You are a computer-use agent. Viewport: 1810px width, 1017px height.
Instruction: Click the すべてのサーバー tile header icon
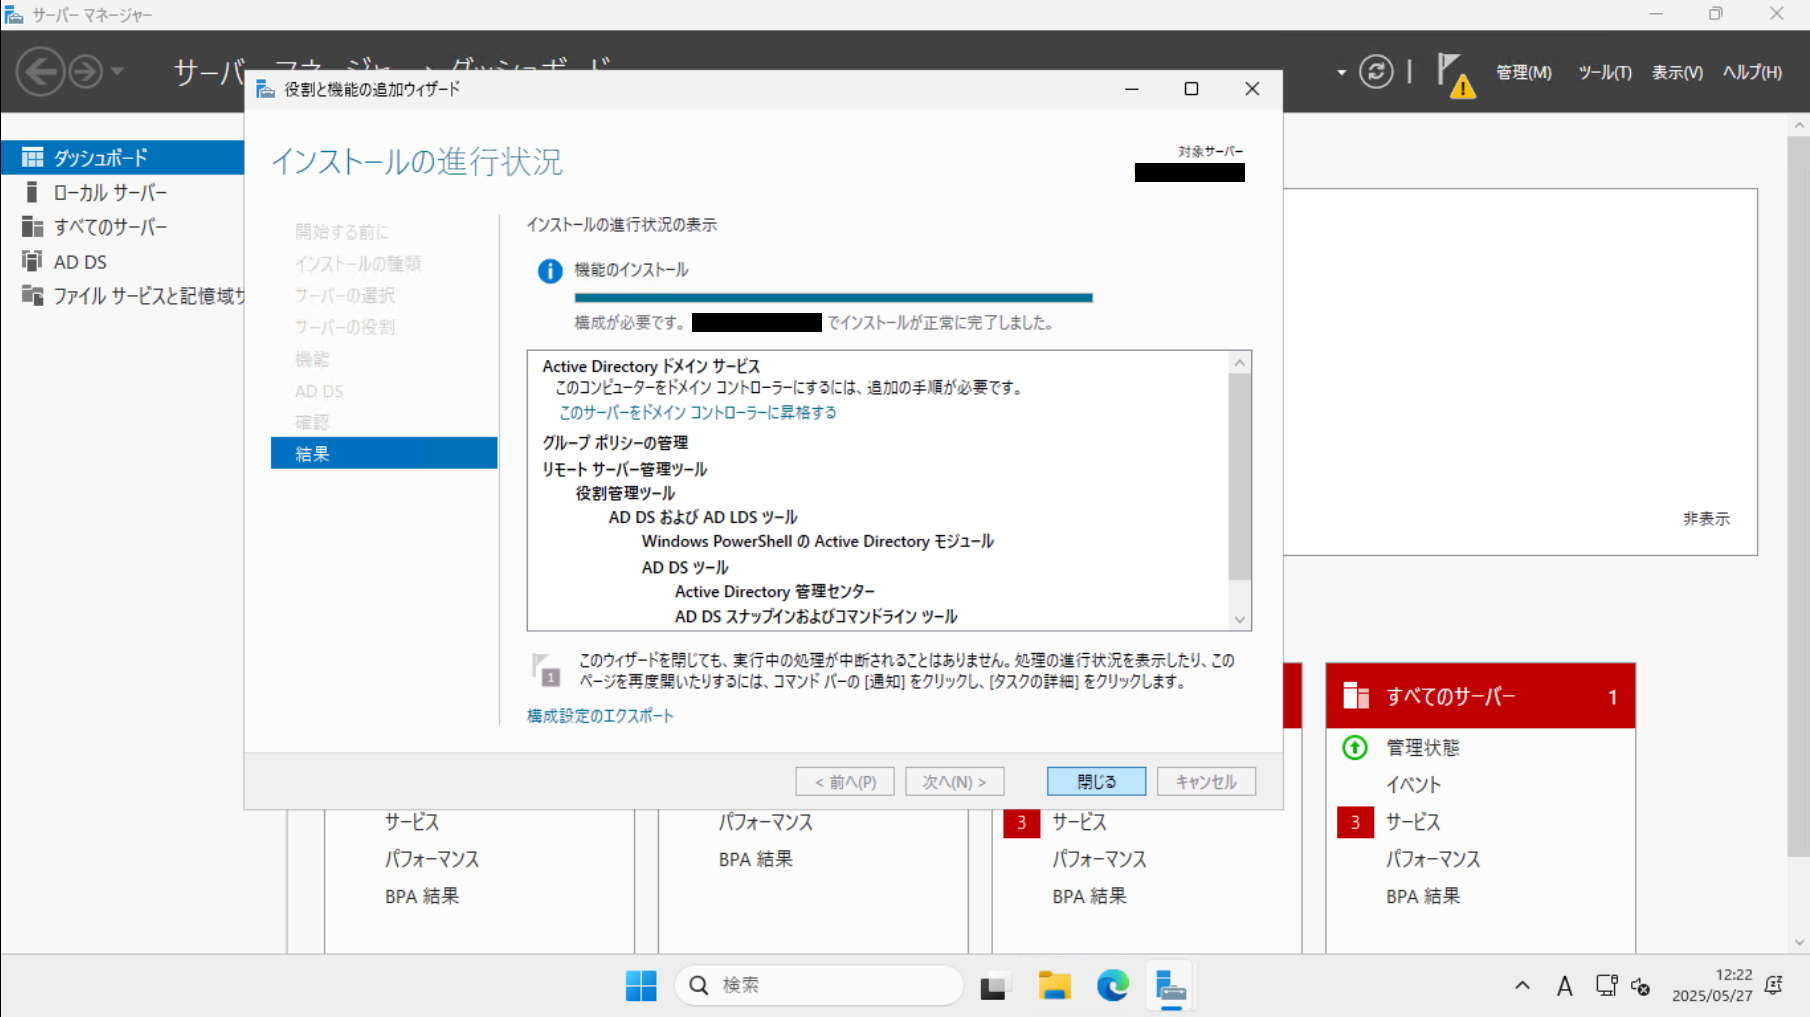pyautogui.click(x=1356, y=695)
